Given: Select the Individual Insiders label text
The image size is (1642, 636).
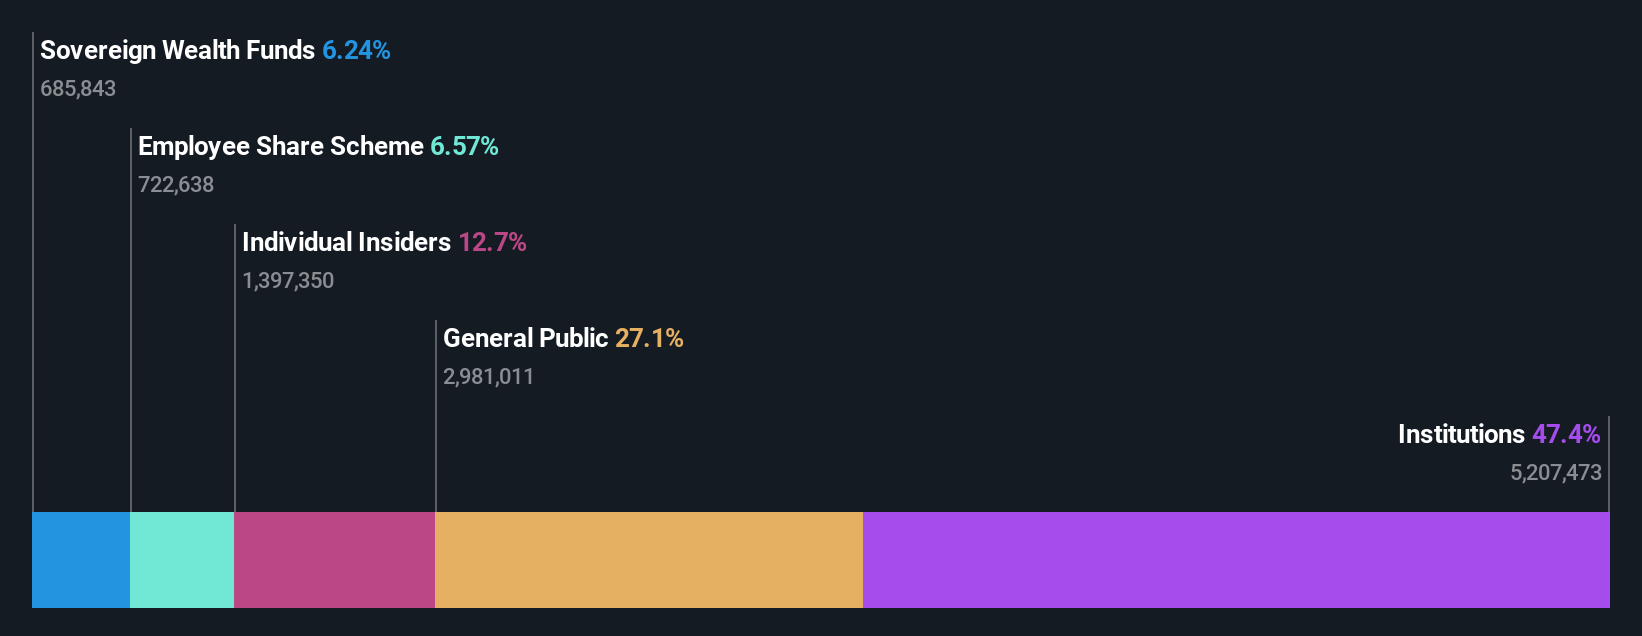Looking at the screenshot, I should tap(346, 242).
